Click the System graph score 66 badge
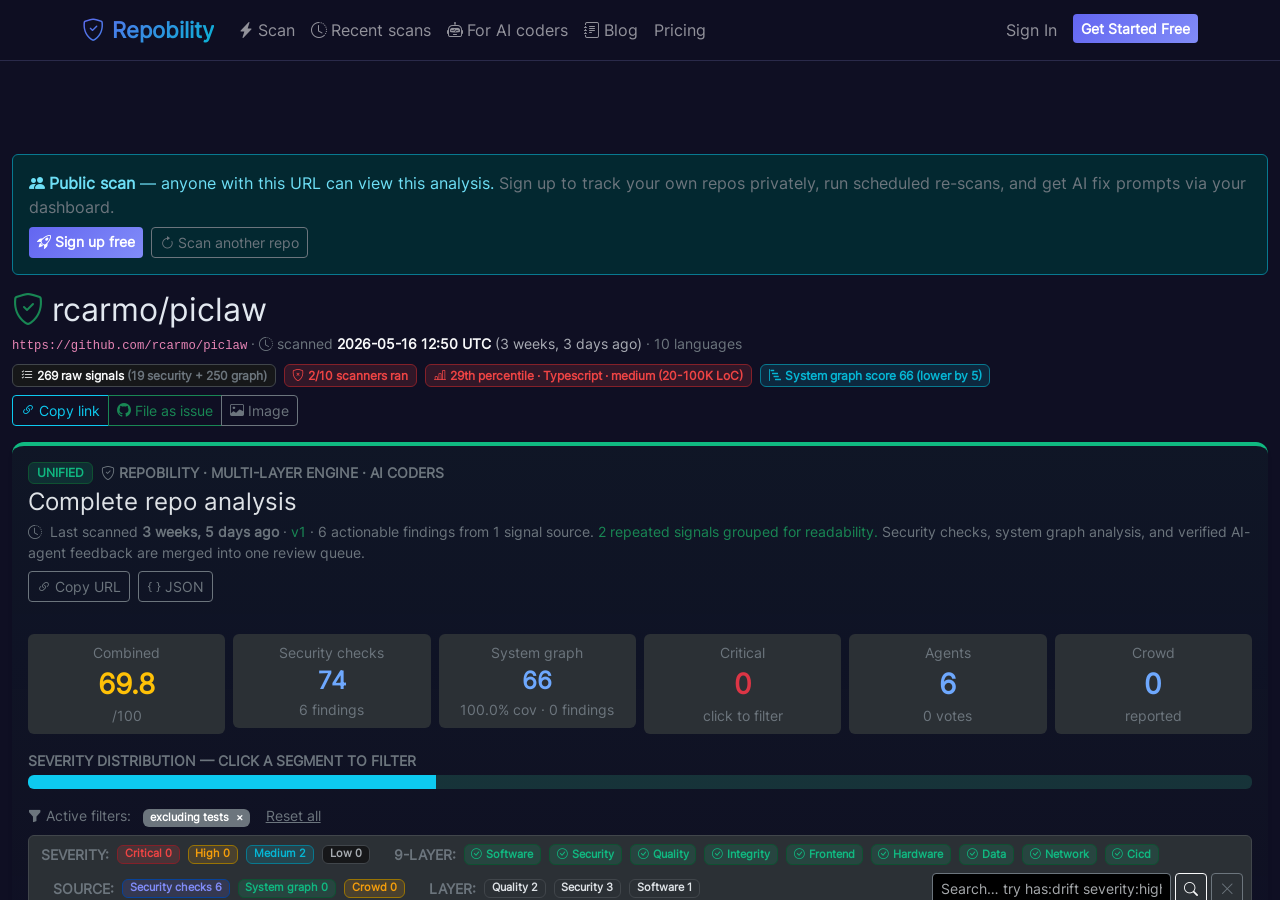The height and width of the screenshot is (900, 1280). pyautogui.click(x=875, y=376)
